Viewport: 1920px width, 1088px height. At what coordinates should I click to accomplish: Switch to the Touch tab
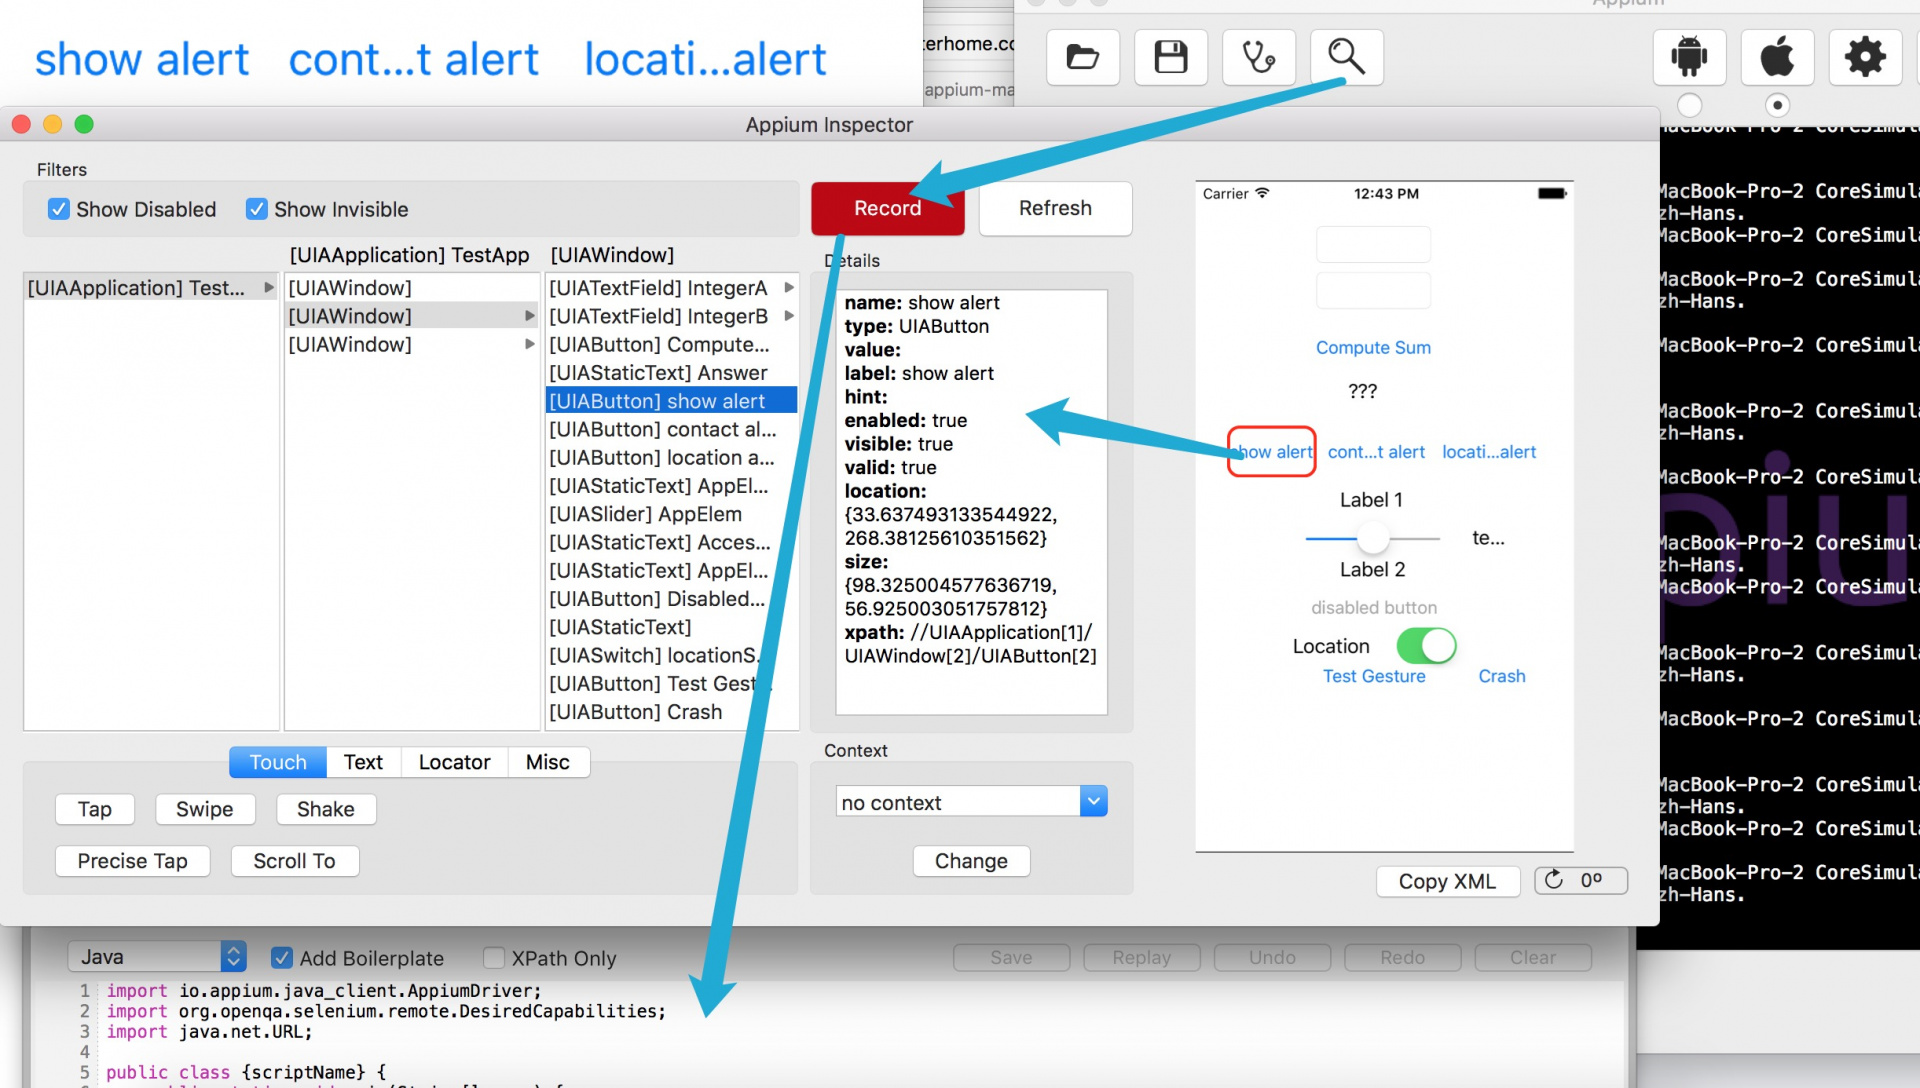tap(278, 762)
